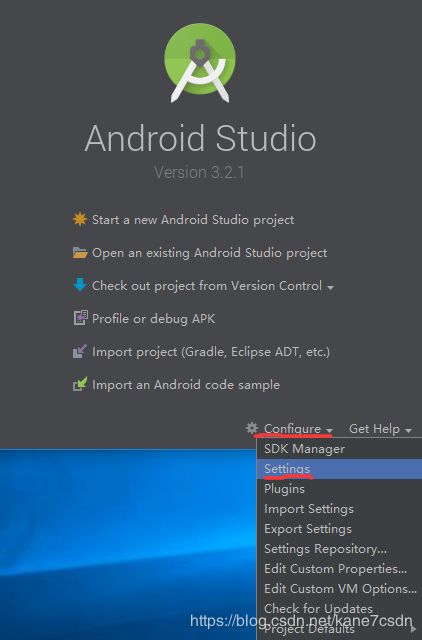The height and width of the screenshot is (640, 422).
Task: Click the Import project arrow icon
Action: point(80,351)
